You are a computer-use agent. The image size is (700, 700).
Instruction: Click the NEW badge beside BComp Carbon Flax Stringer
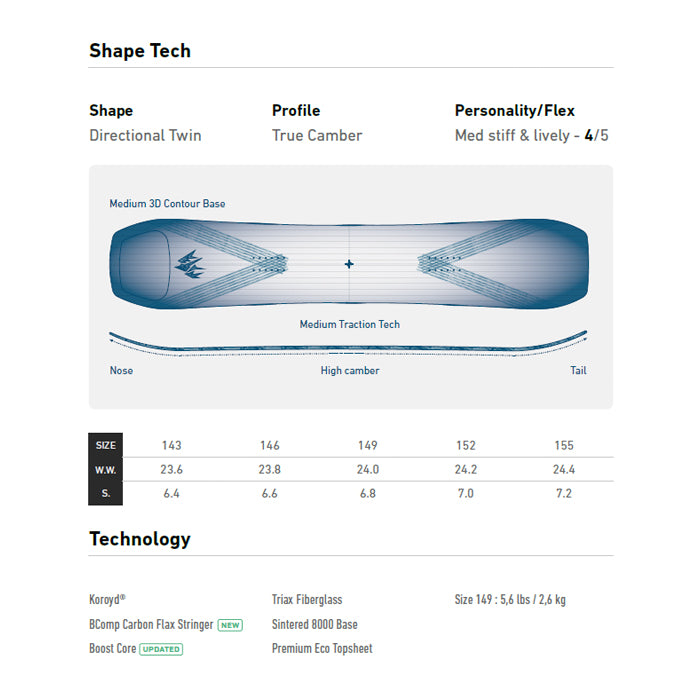coord(230,625)
